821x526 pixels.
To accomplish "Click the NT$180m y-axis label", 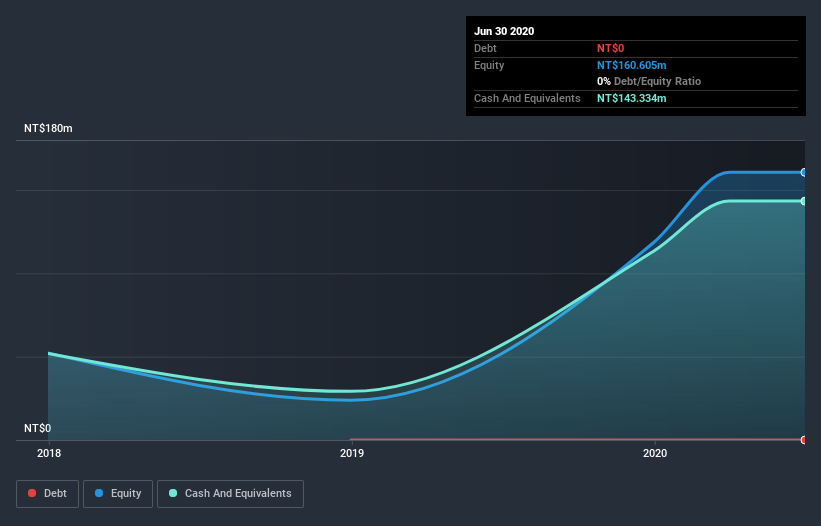I will (48, 128).
